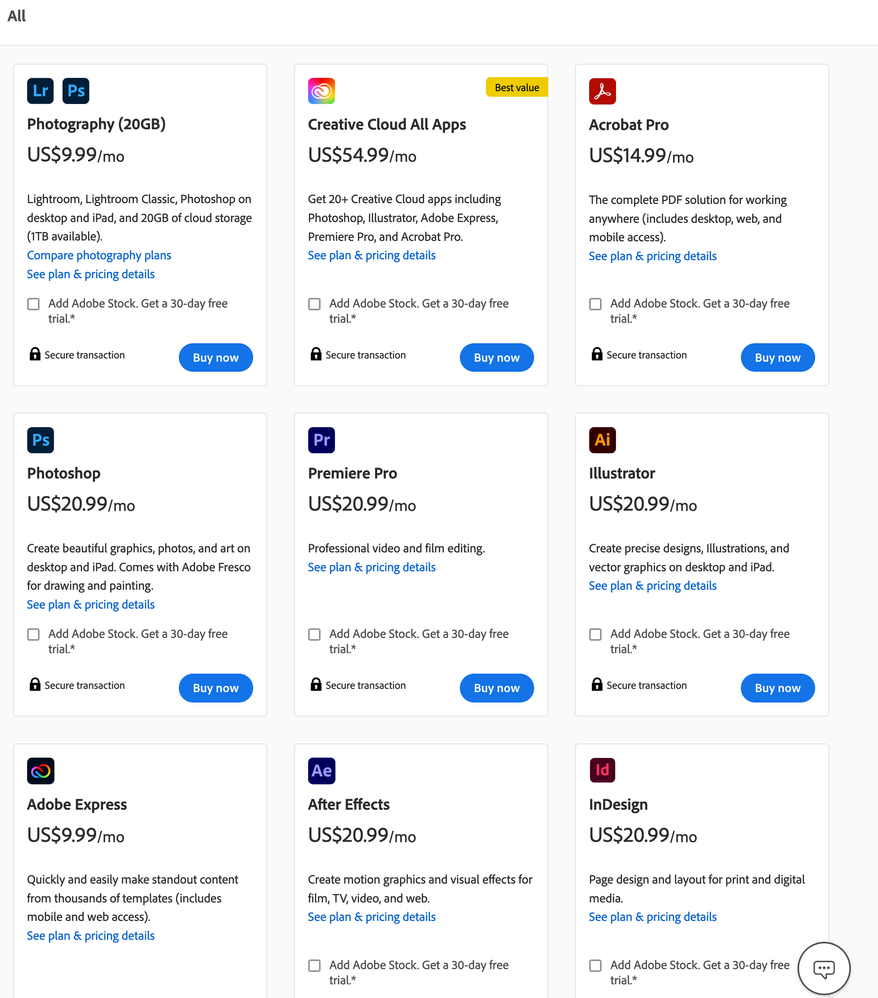The image size is (878, 998).
Task: Open the chat support bubble
Action: (x=824, y=968)
